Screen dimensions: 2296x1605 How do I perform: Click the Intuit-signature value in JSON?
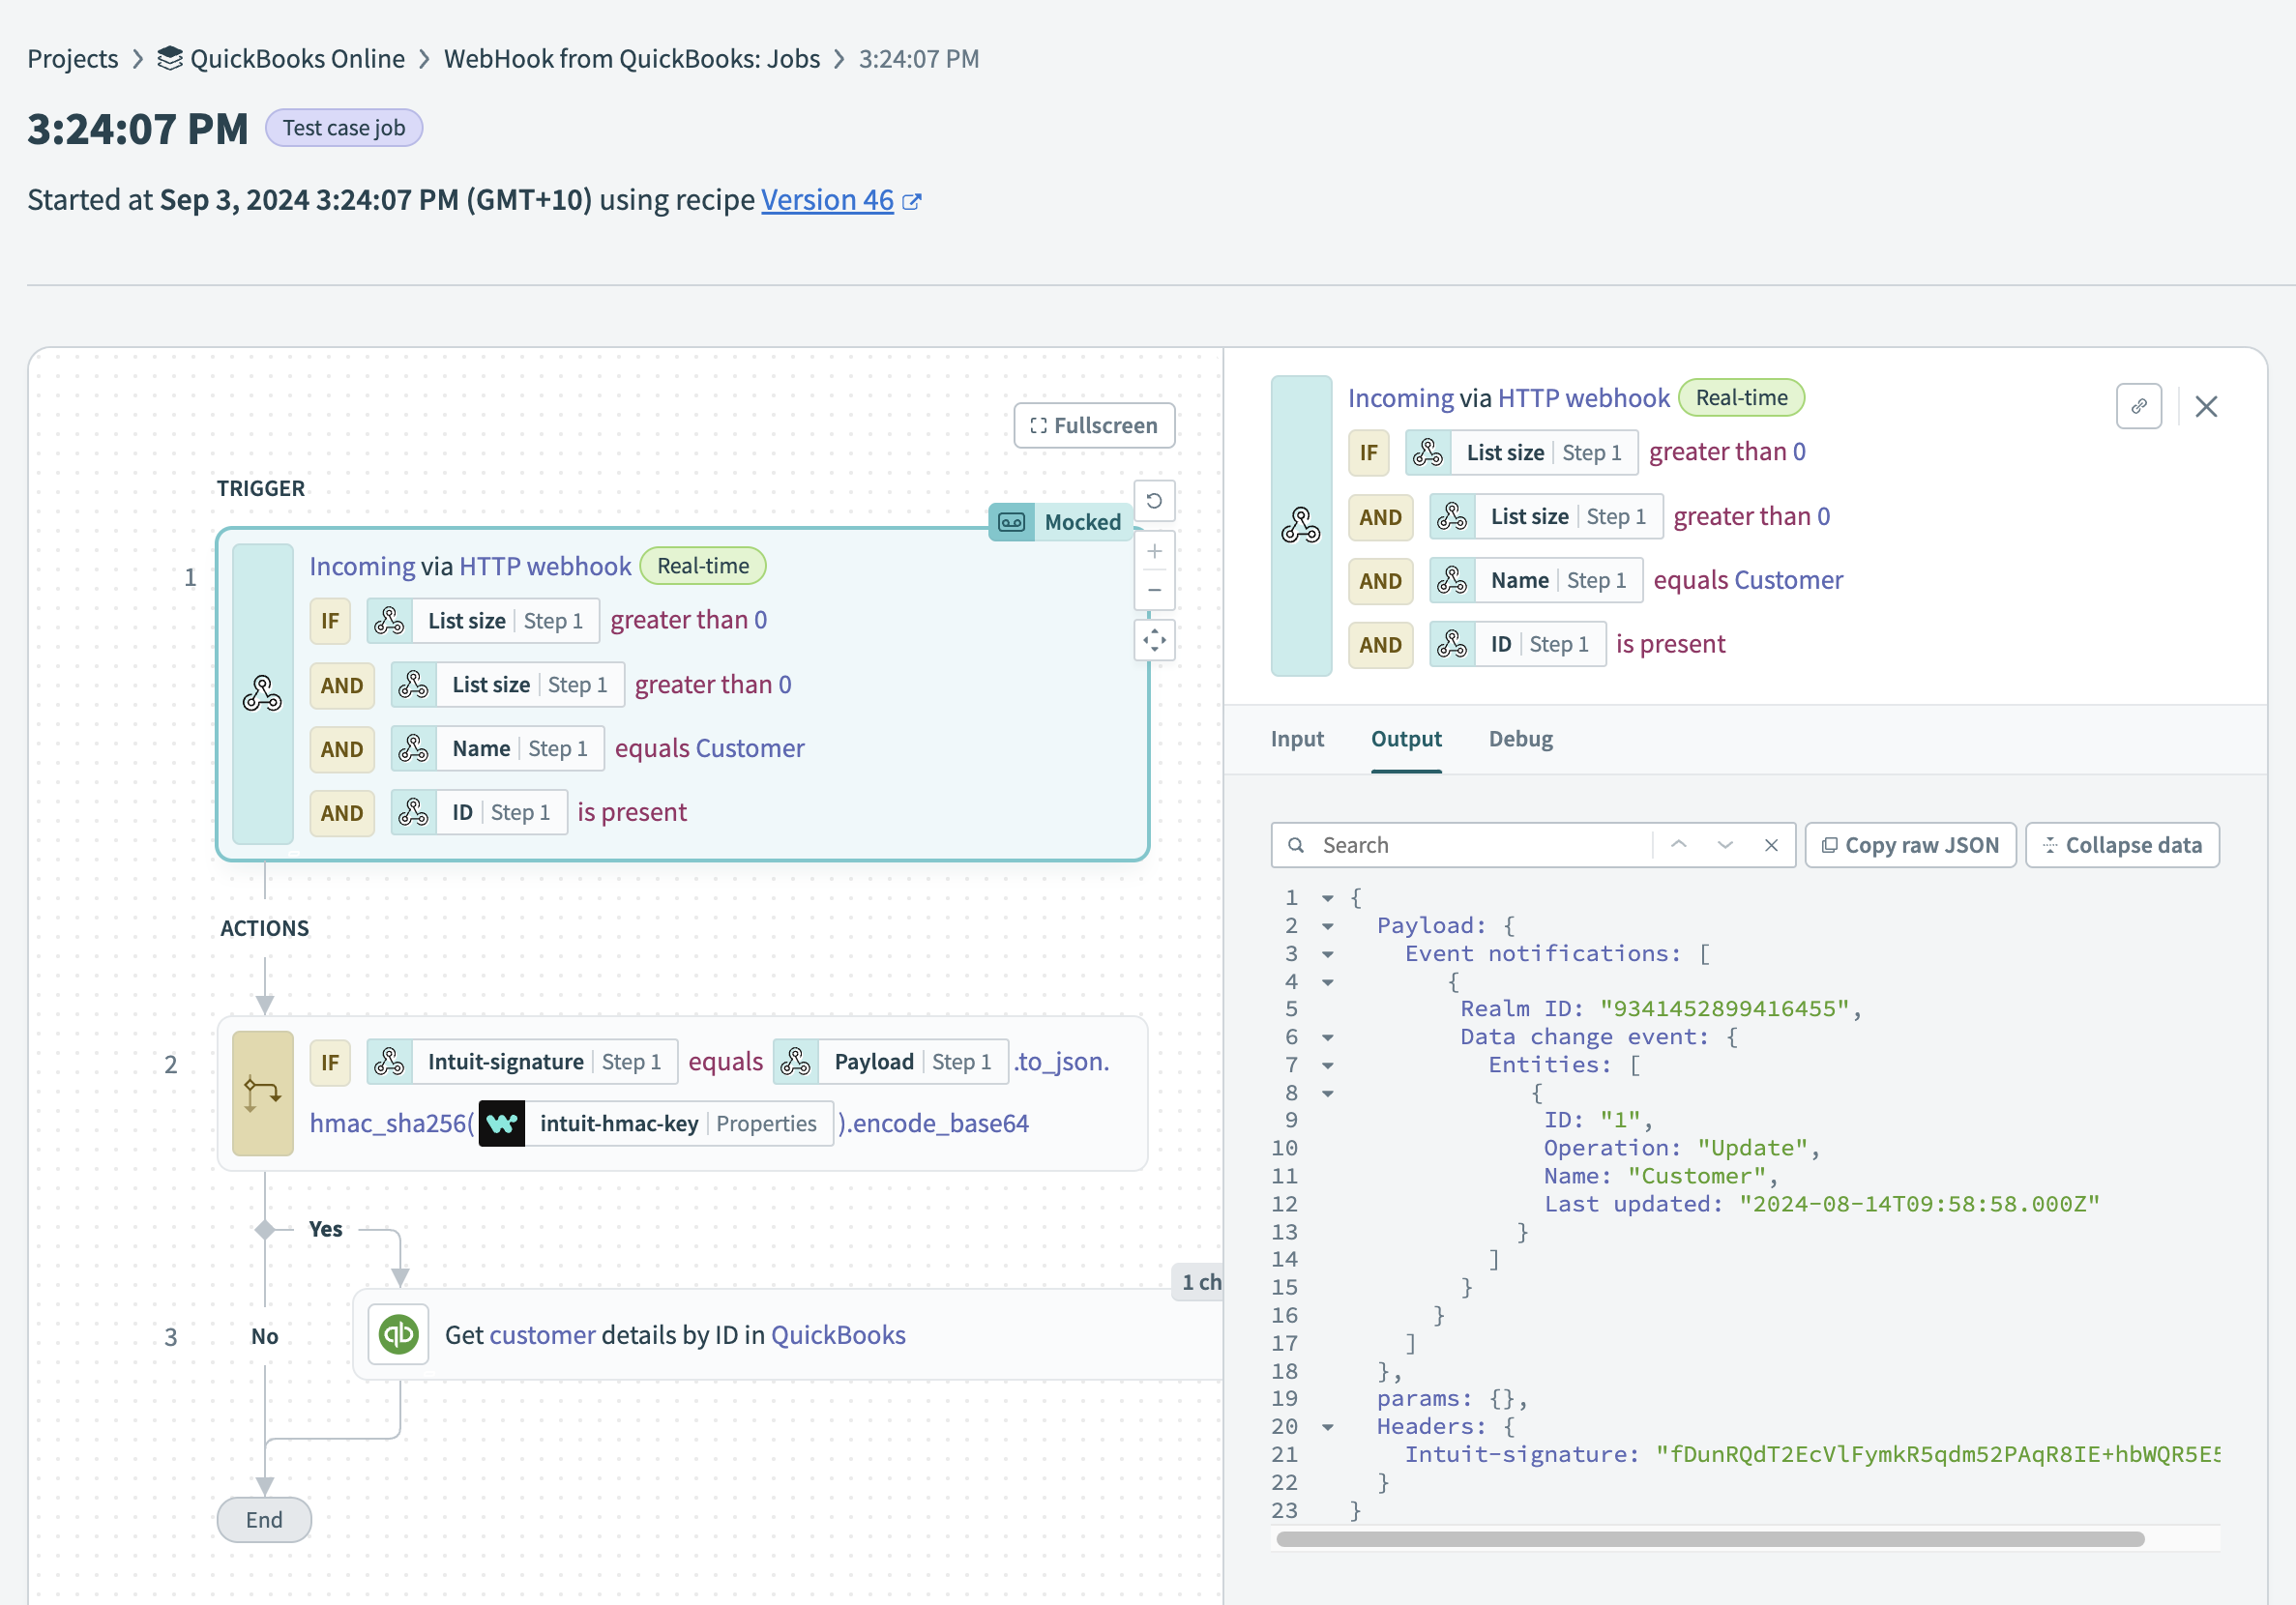1937,1454
